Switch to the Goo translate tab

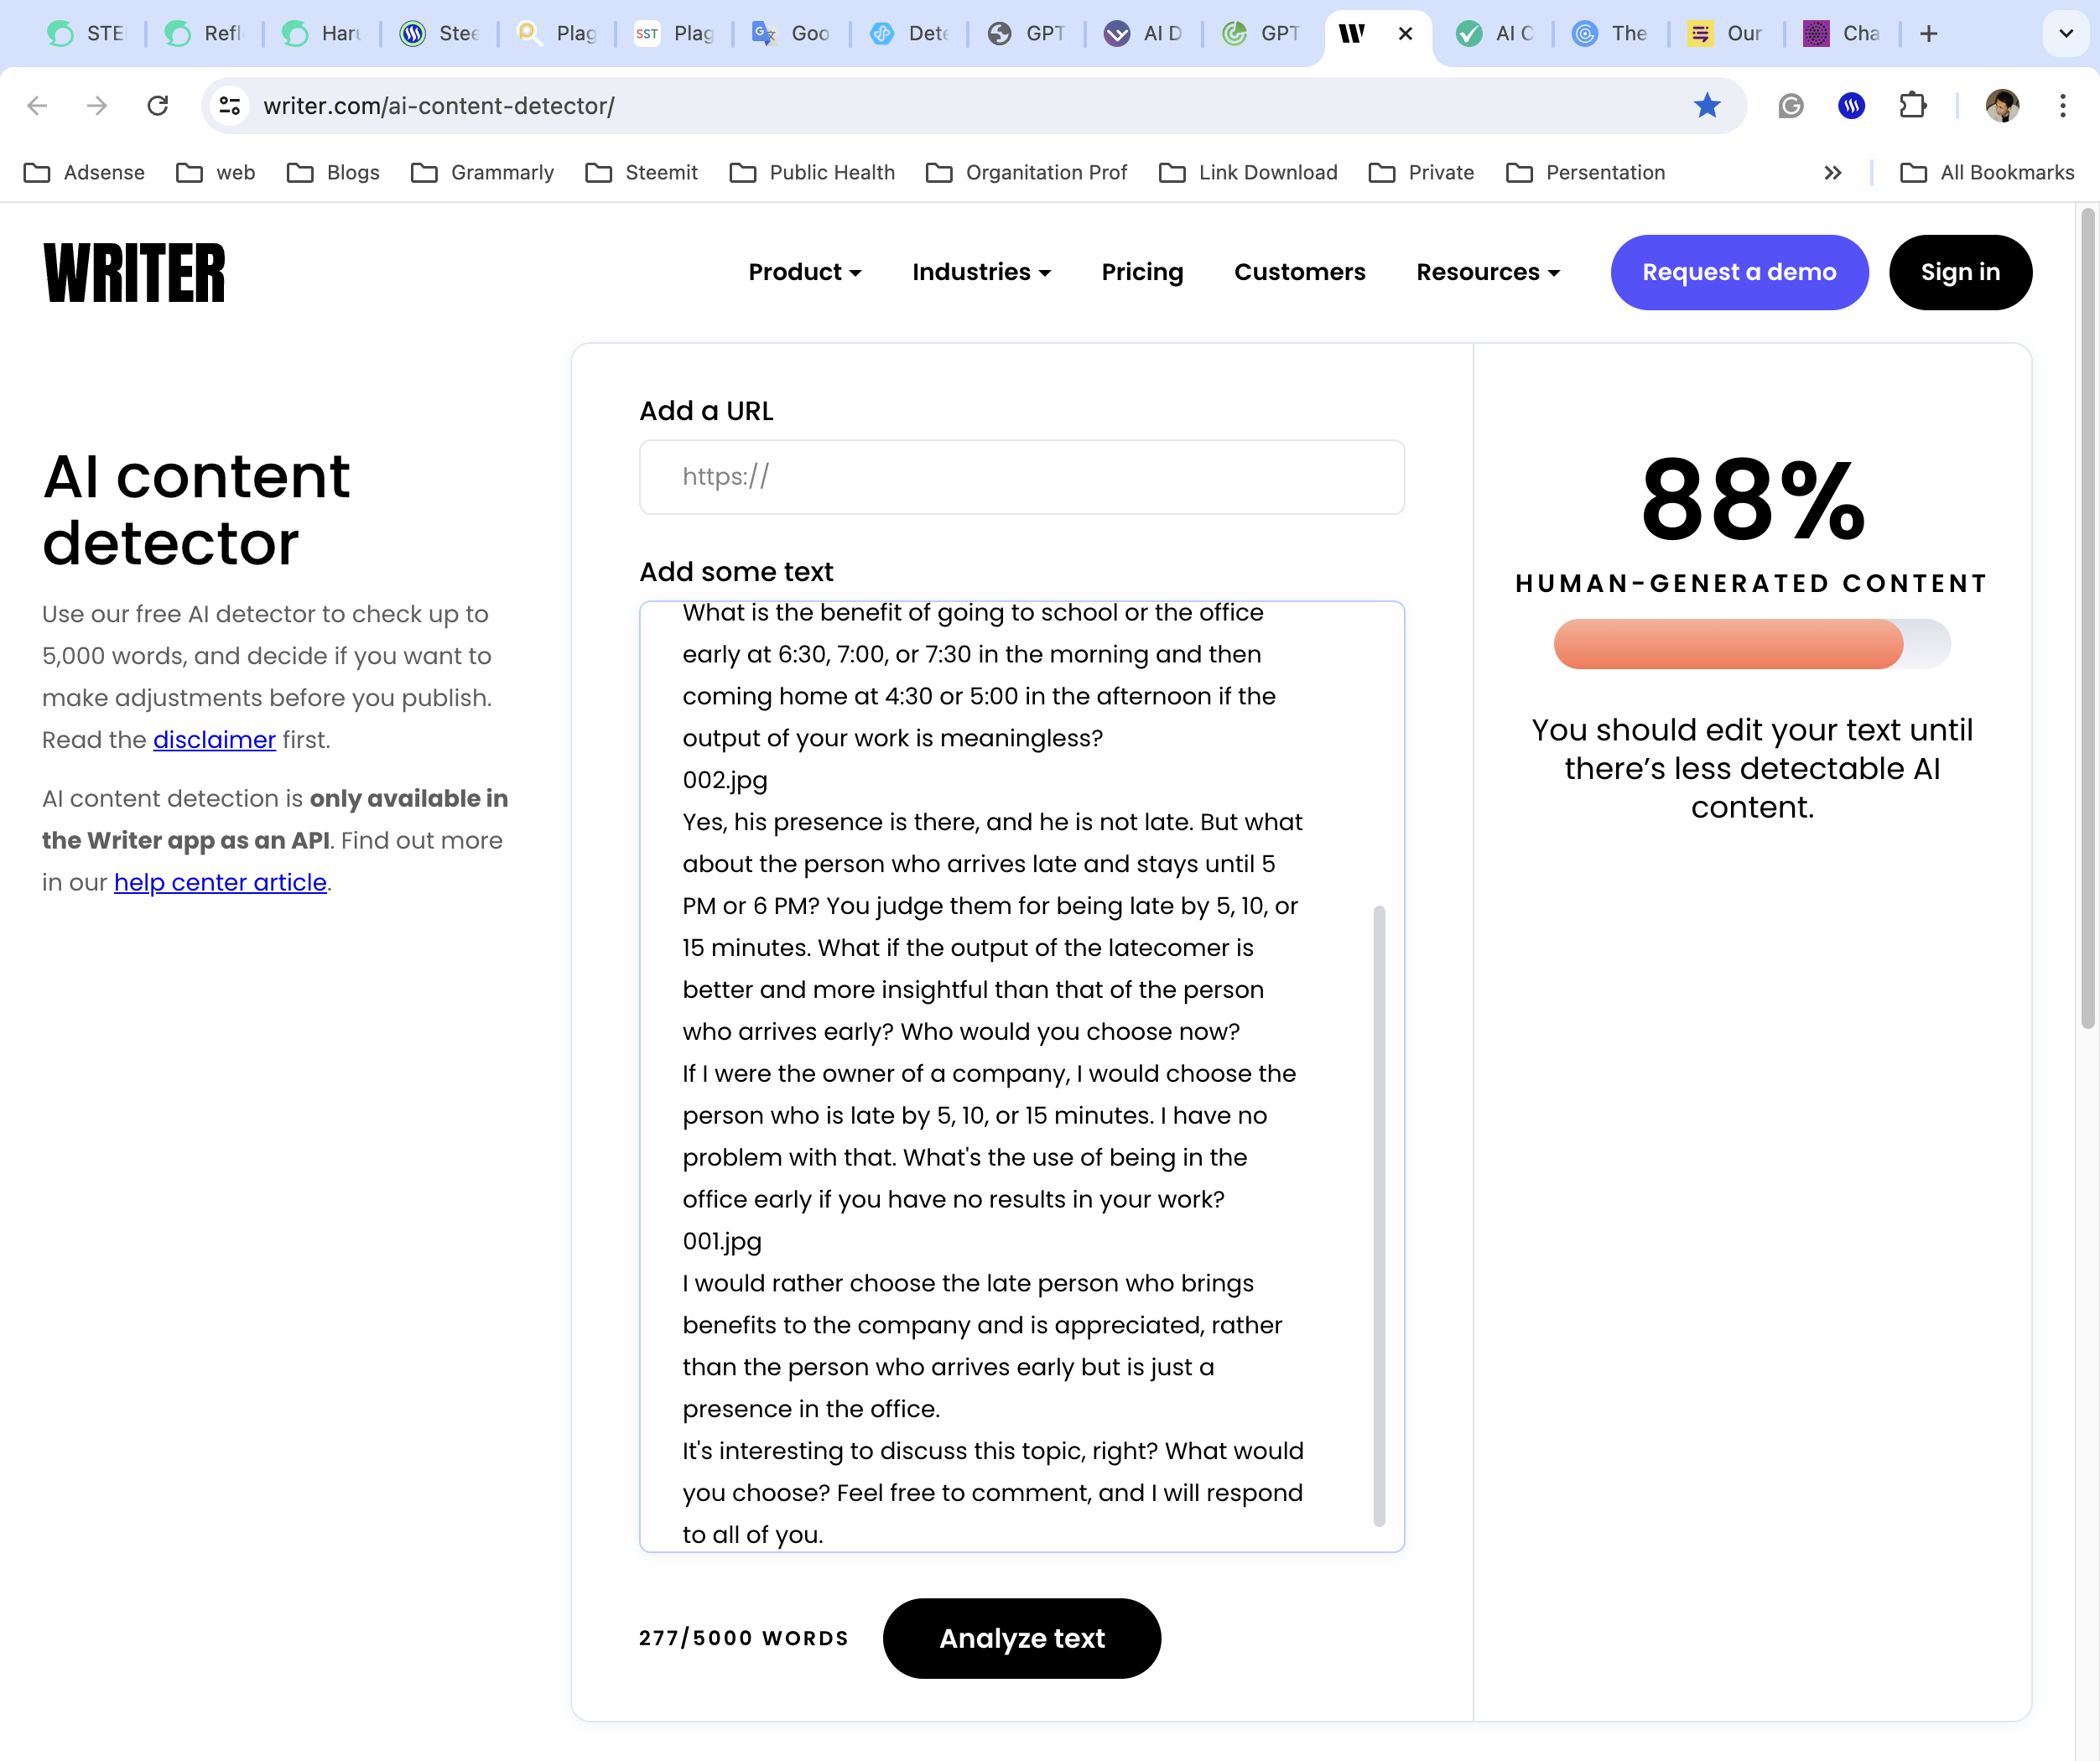(x=791, y=34)
